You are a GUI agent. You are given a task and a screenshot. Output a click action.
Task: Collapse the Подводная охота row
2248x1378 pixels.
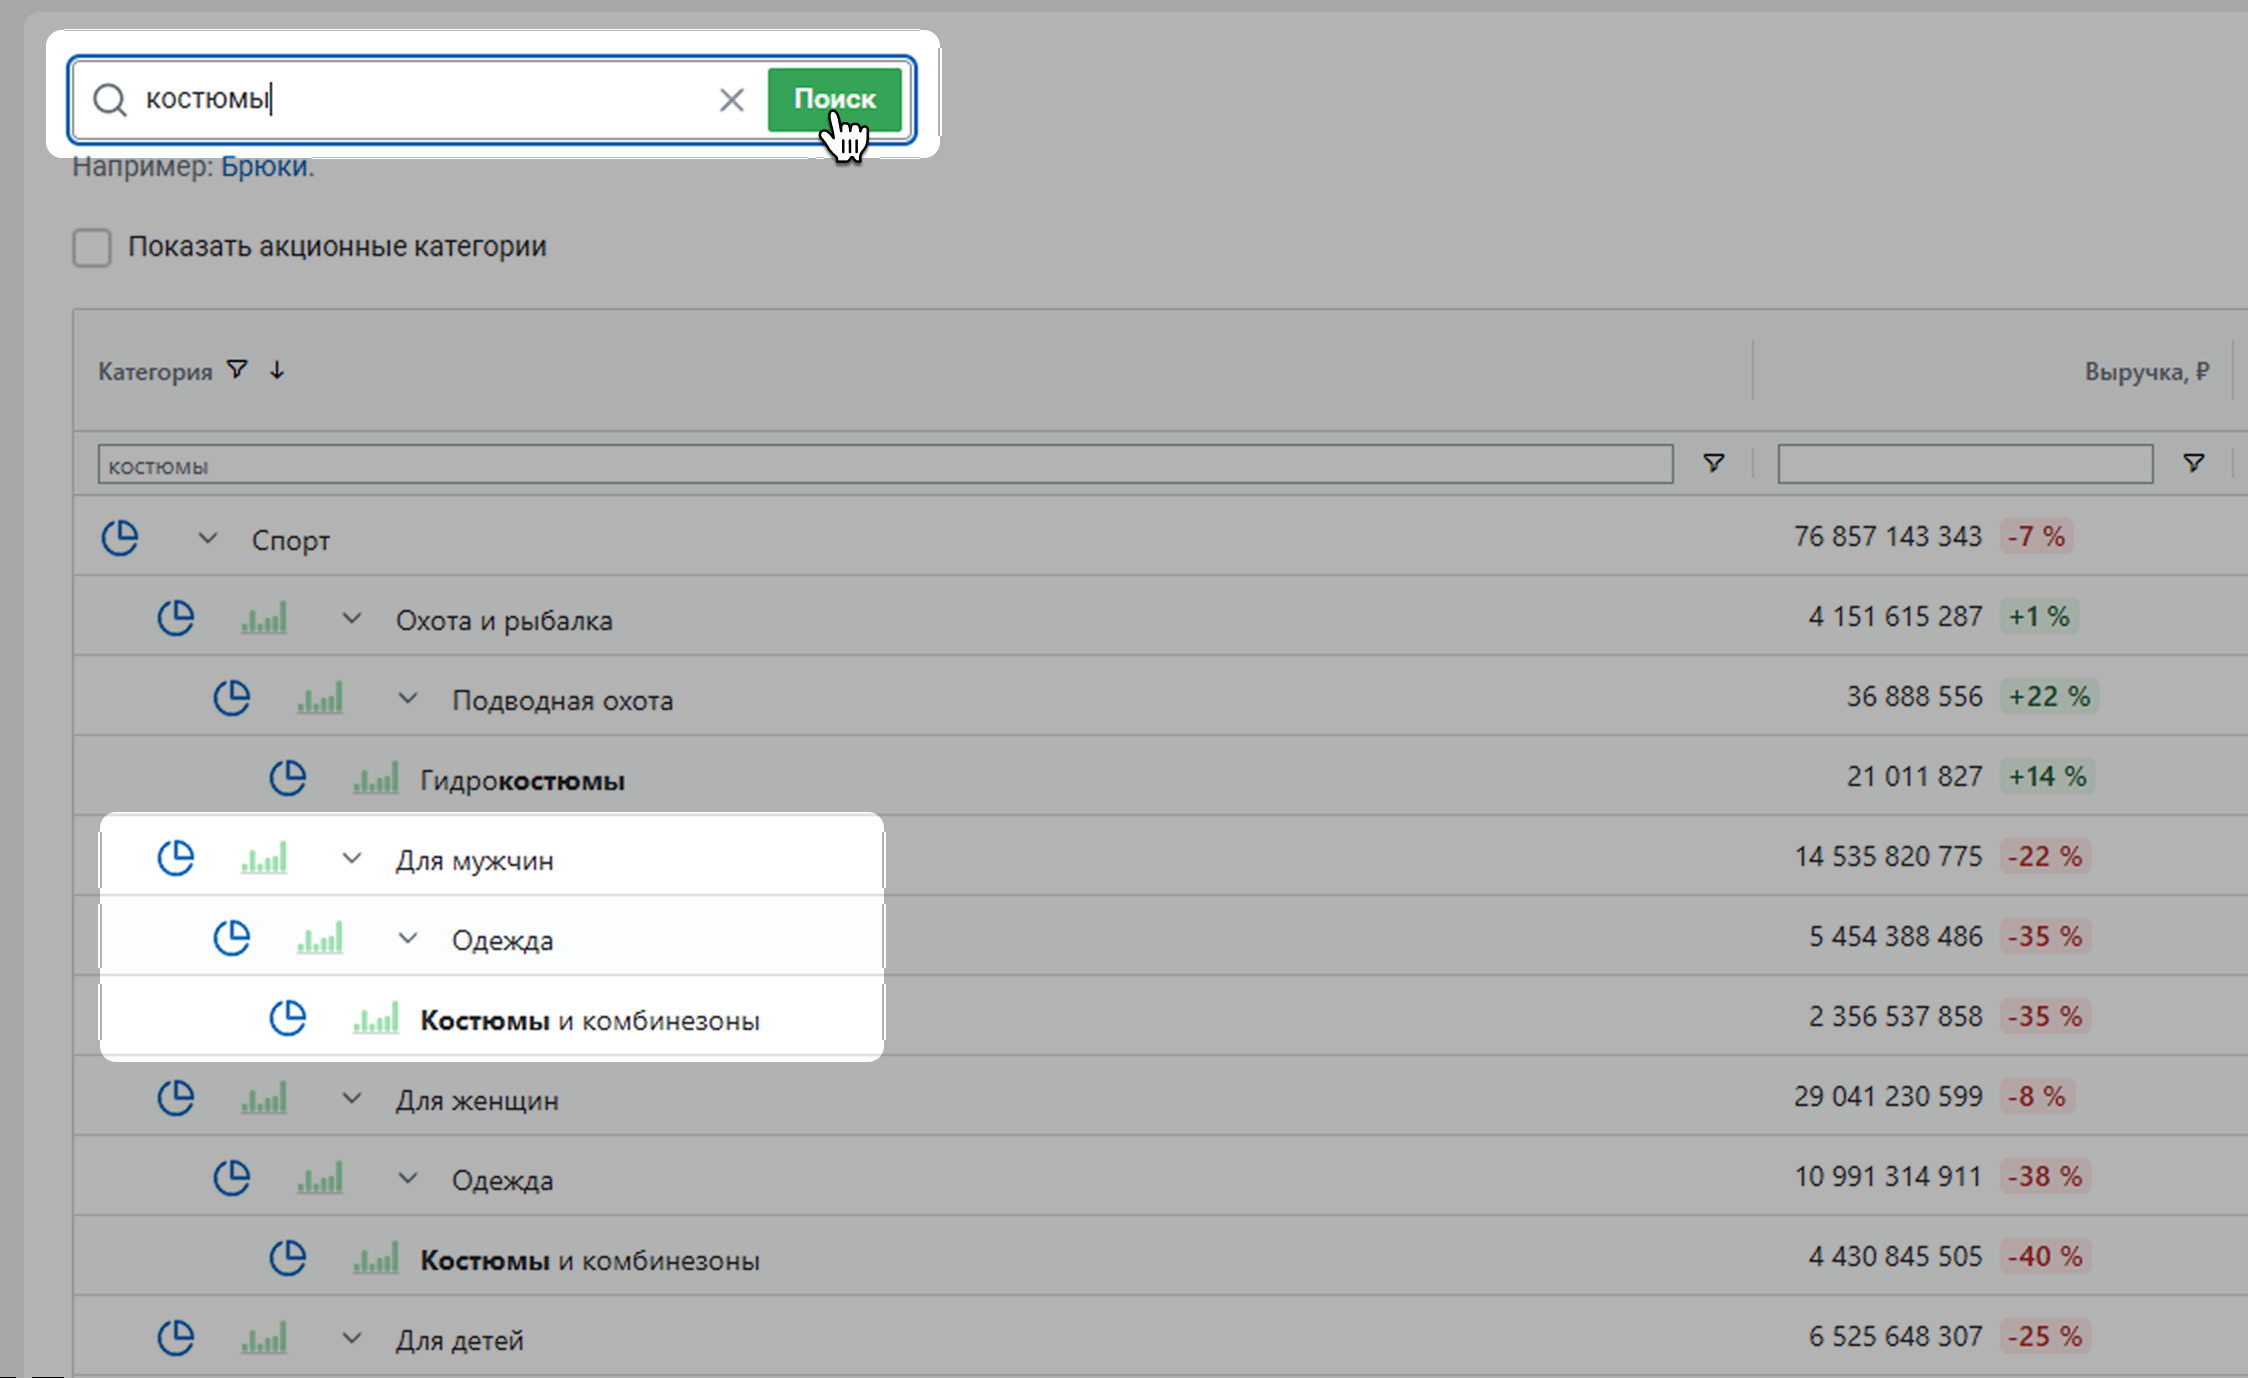pyautogui.click(x=408, y=698)
